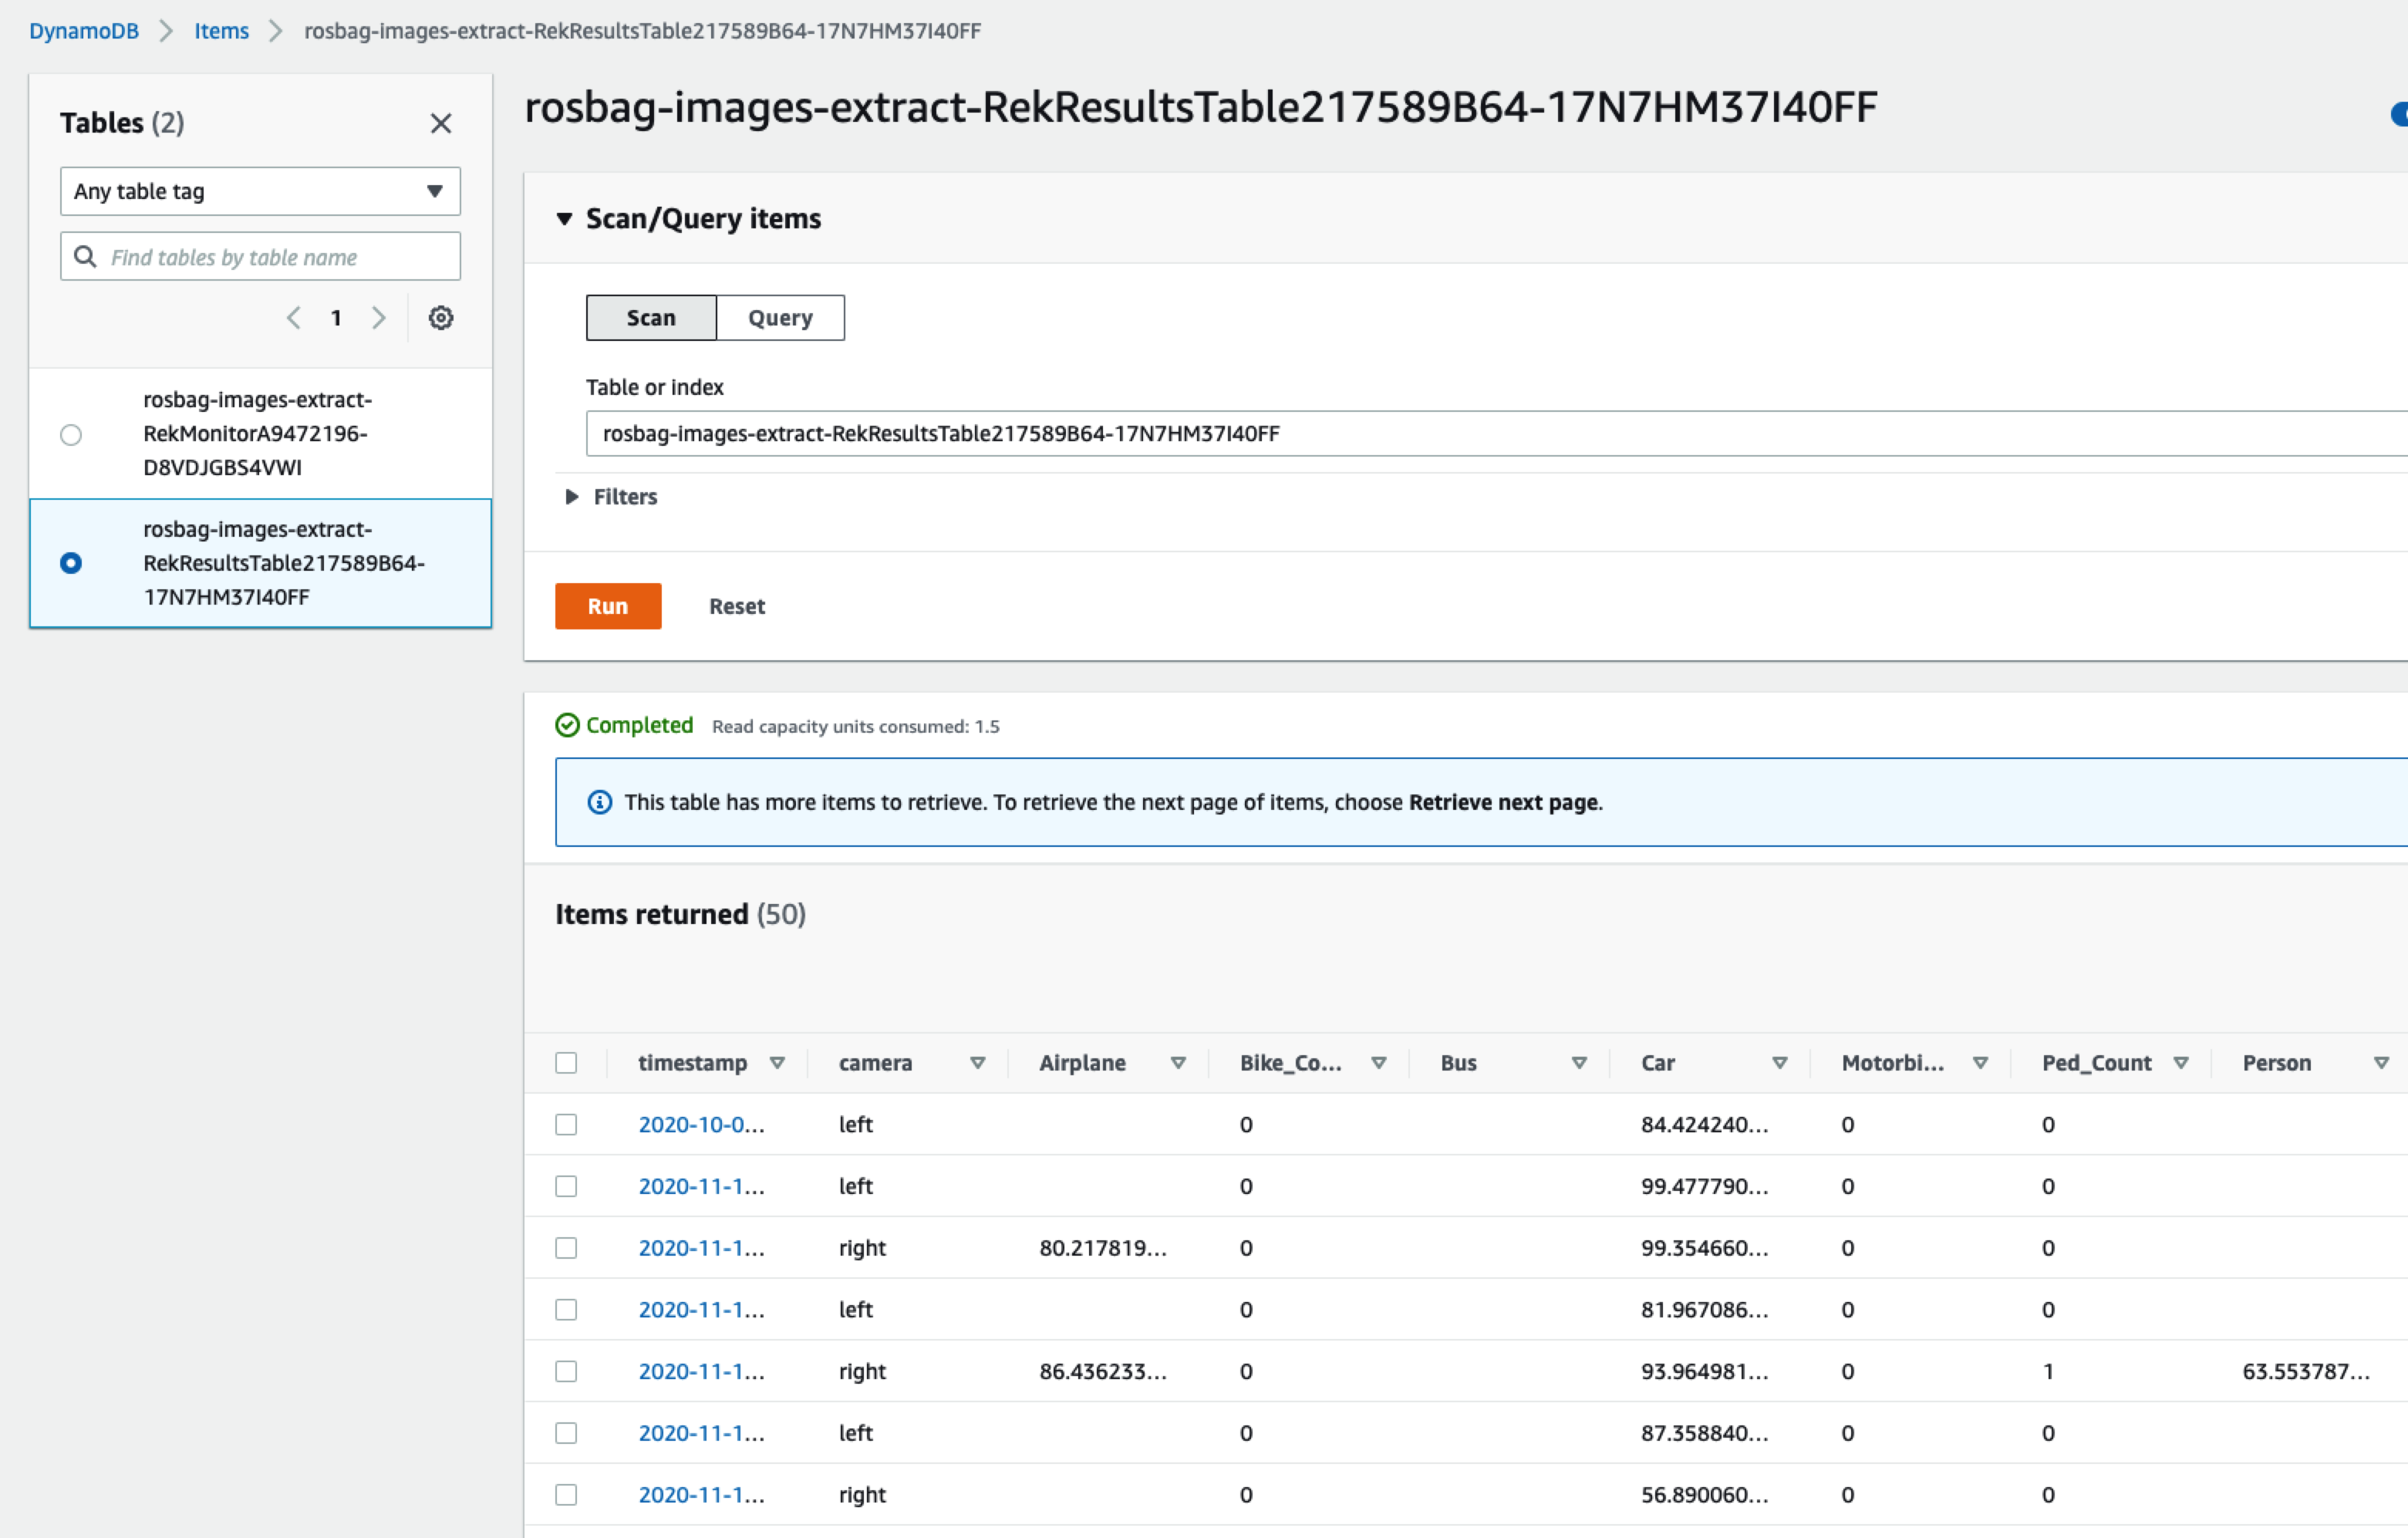Click tables page number 1
Viewport: 2408px width, 1538px height.
pos(336,318)
